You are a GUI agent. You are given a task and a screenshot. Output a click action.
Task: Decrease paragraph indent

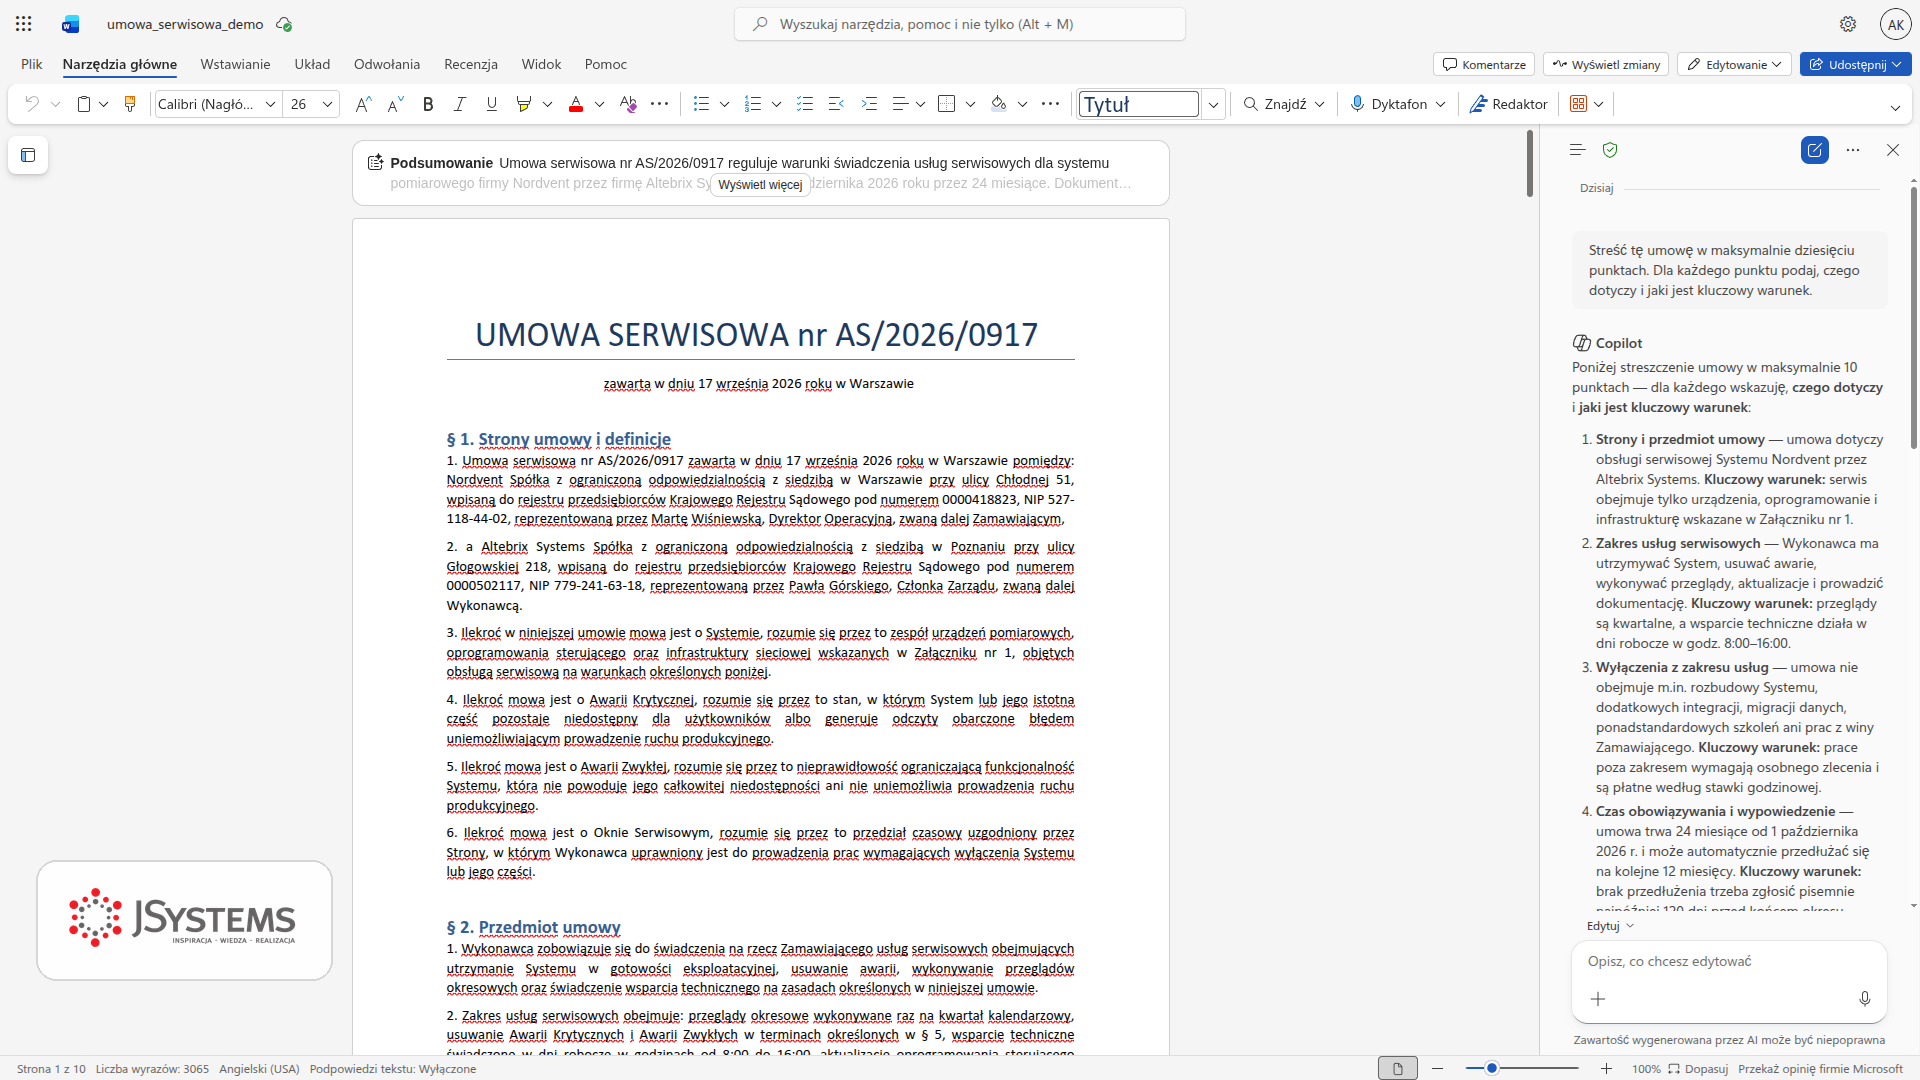pos(836,104)
